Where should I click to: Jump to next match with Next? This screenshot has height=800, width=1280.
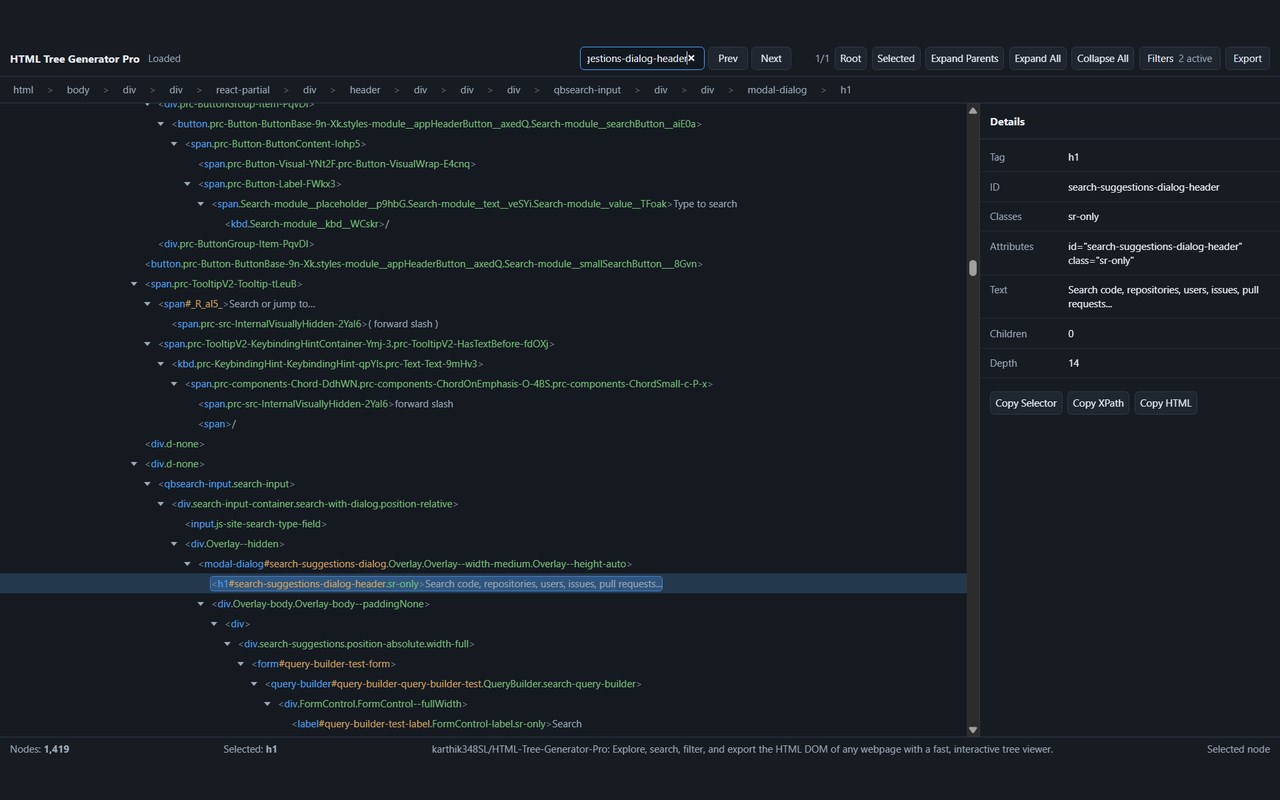771,58
